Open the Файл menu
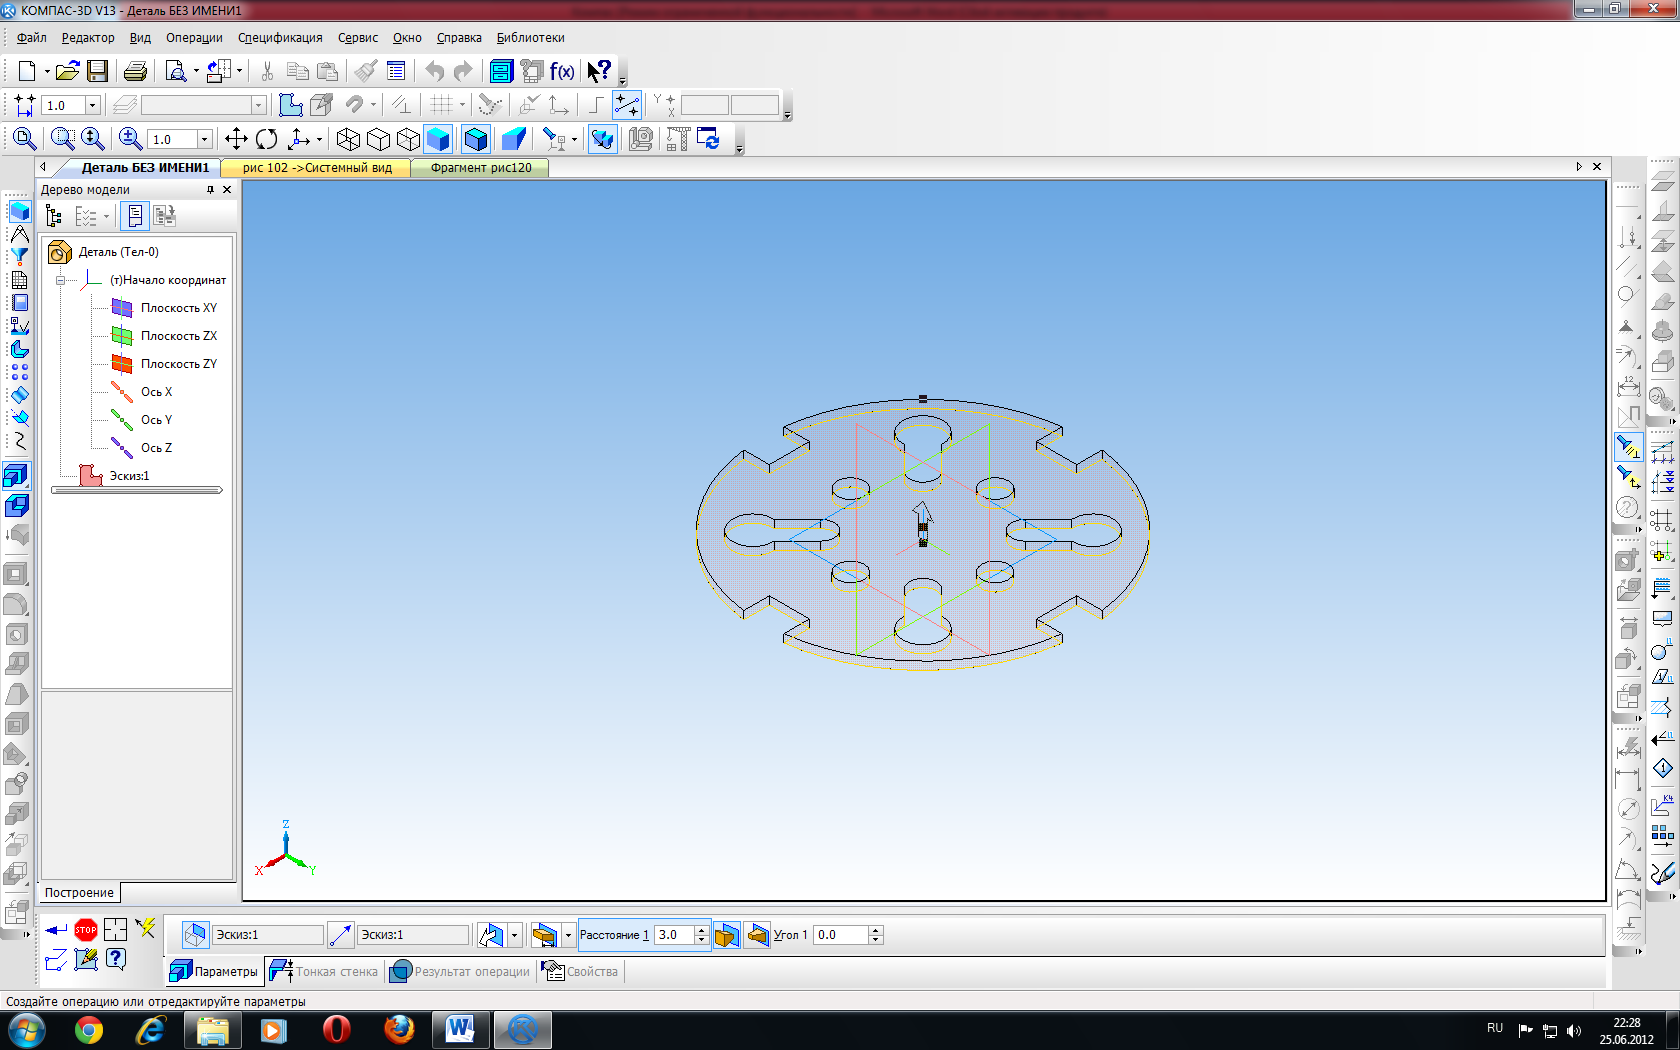 tap(32, 38)
